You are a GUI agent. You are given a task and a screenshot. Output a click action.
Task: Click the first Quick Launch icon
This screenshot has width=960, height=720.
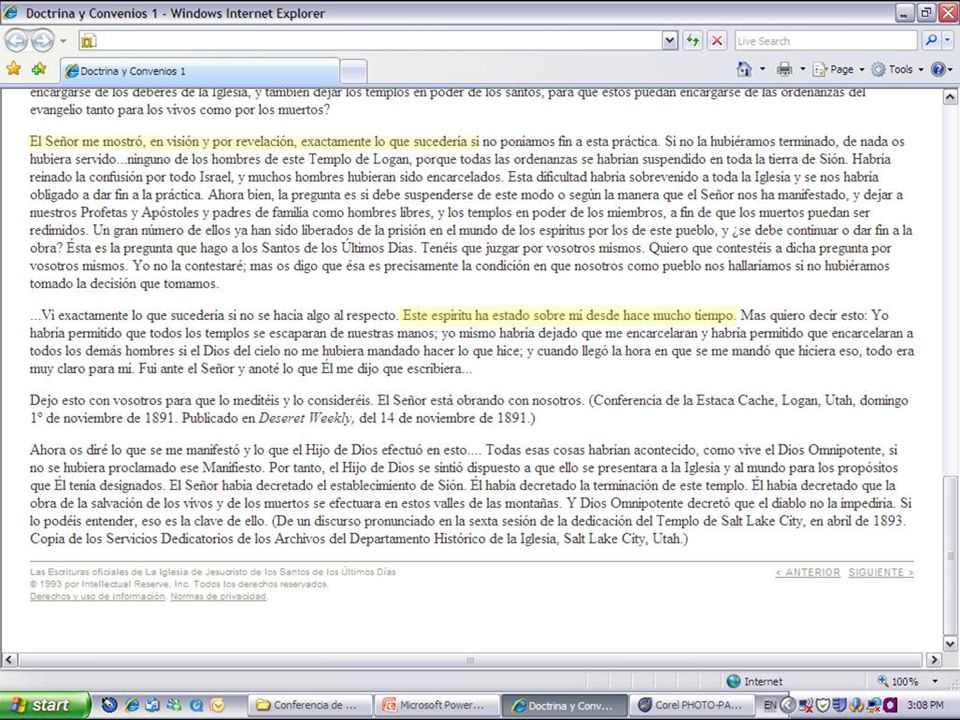(x=109, y=705)
